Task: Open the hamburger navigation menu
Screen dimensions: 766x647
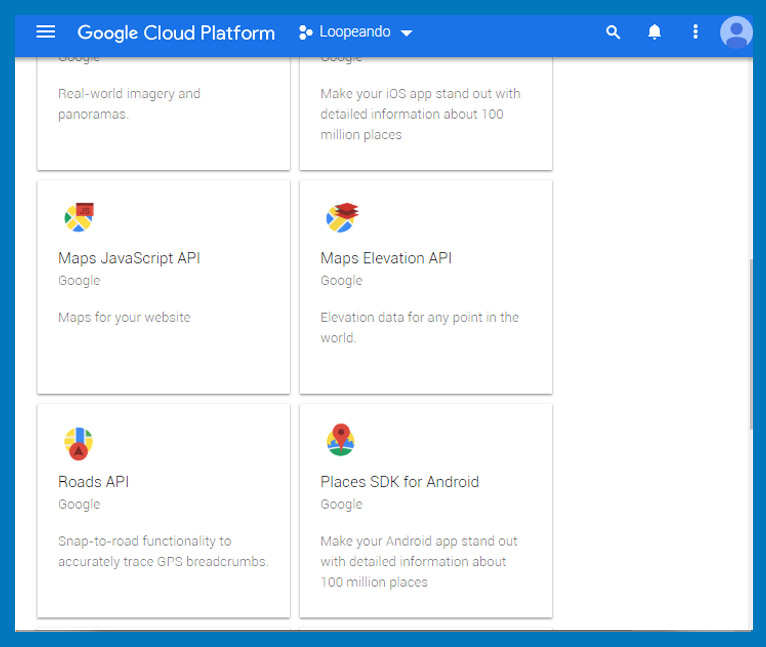Action: (x=45, y=32)
